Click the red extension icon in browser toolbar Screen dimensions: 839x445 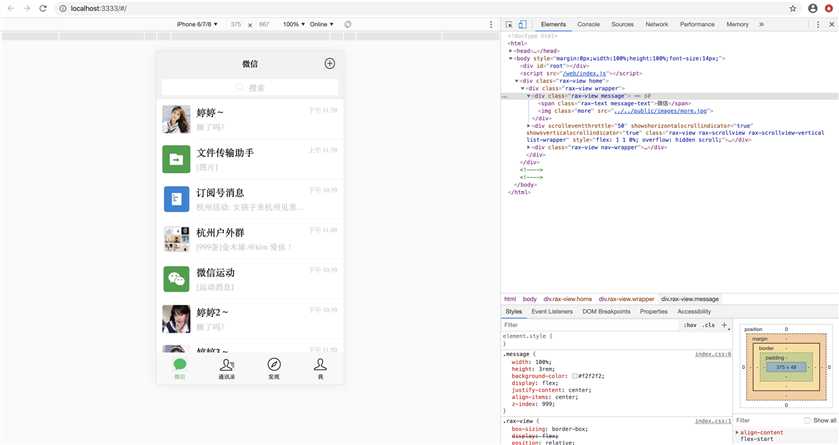coord(829,9)
